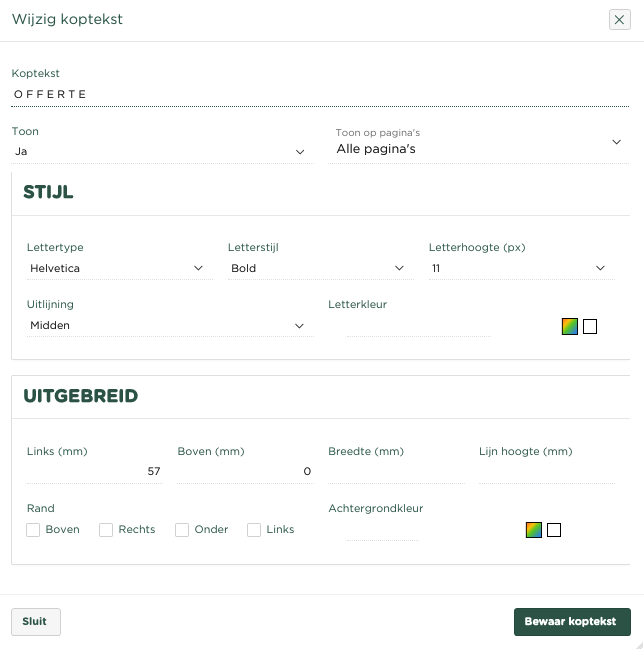
Task: Expand the Uitlijning Midden dropdown
Action: [x=168, y=325]
